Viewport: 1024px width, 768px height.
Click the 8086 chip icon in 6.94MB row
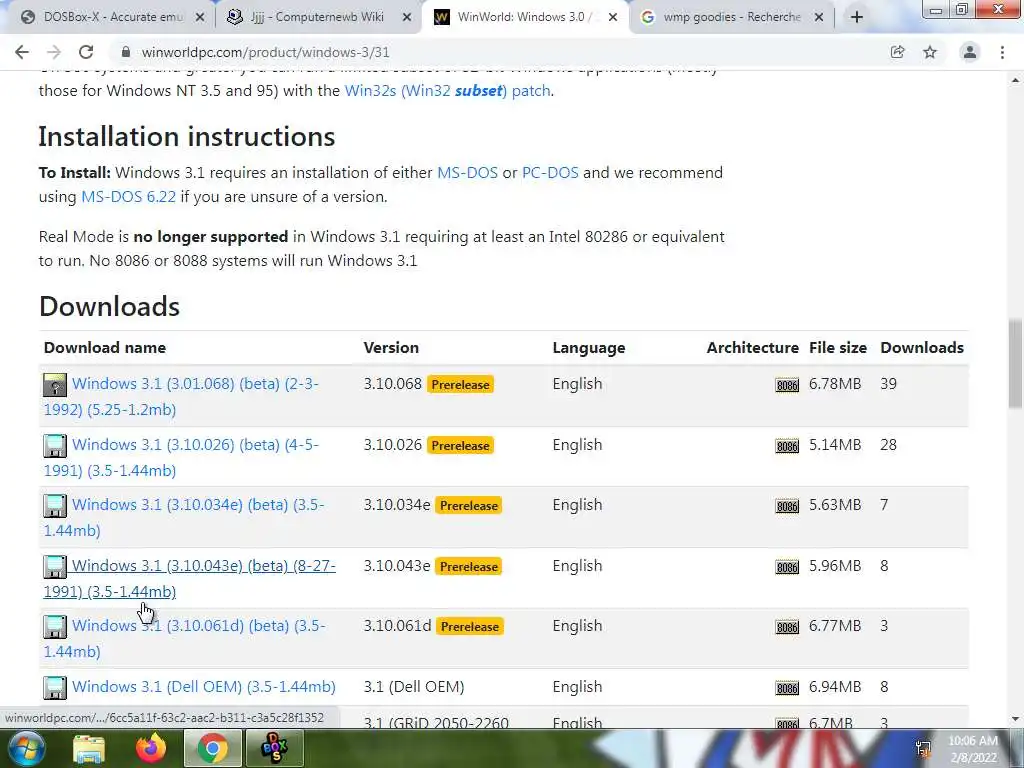click(787, 688)
